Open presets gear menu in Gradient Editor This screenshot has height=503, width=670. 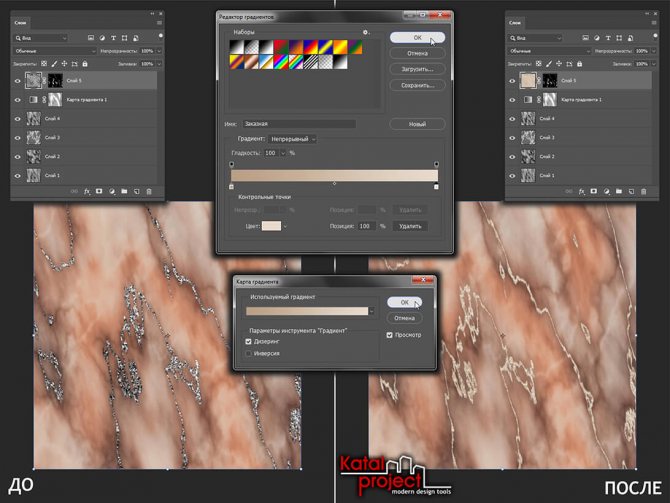click(366, 33)
